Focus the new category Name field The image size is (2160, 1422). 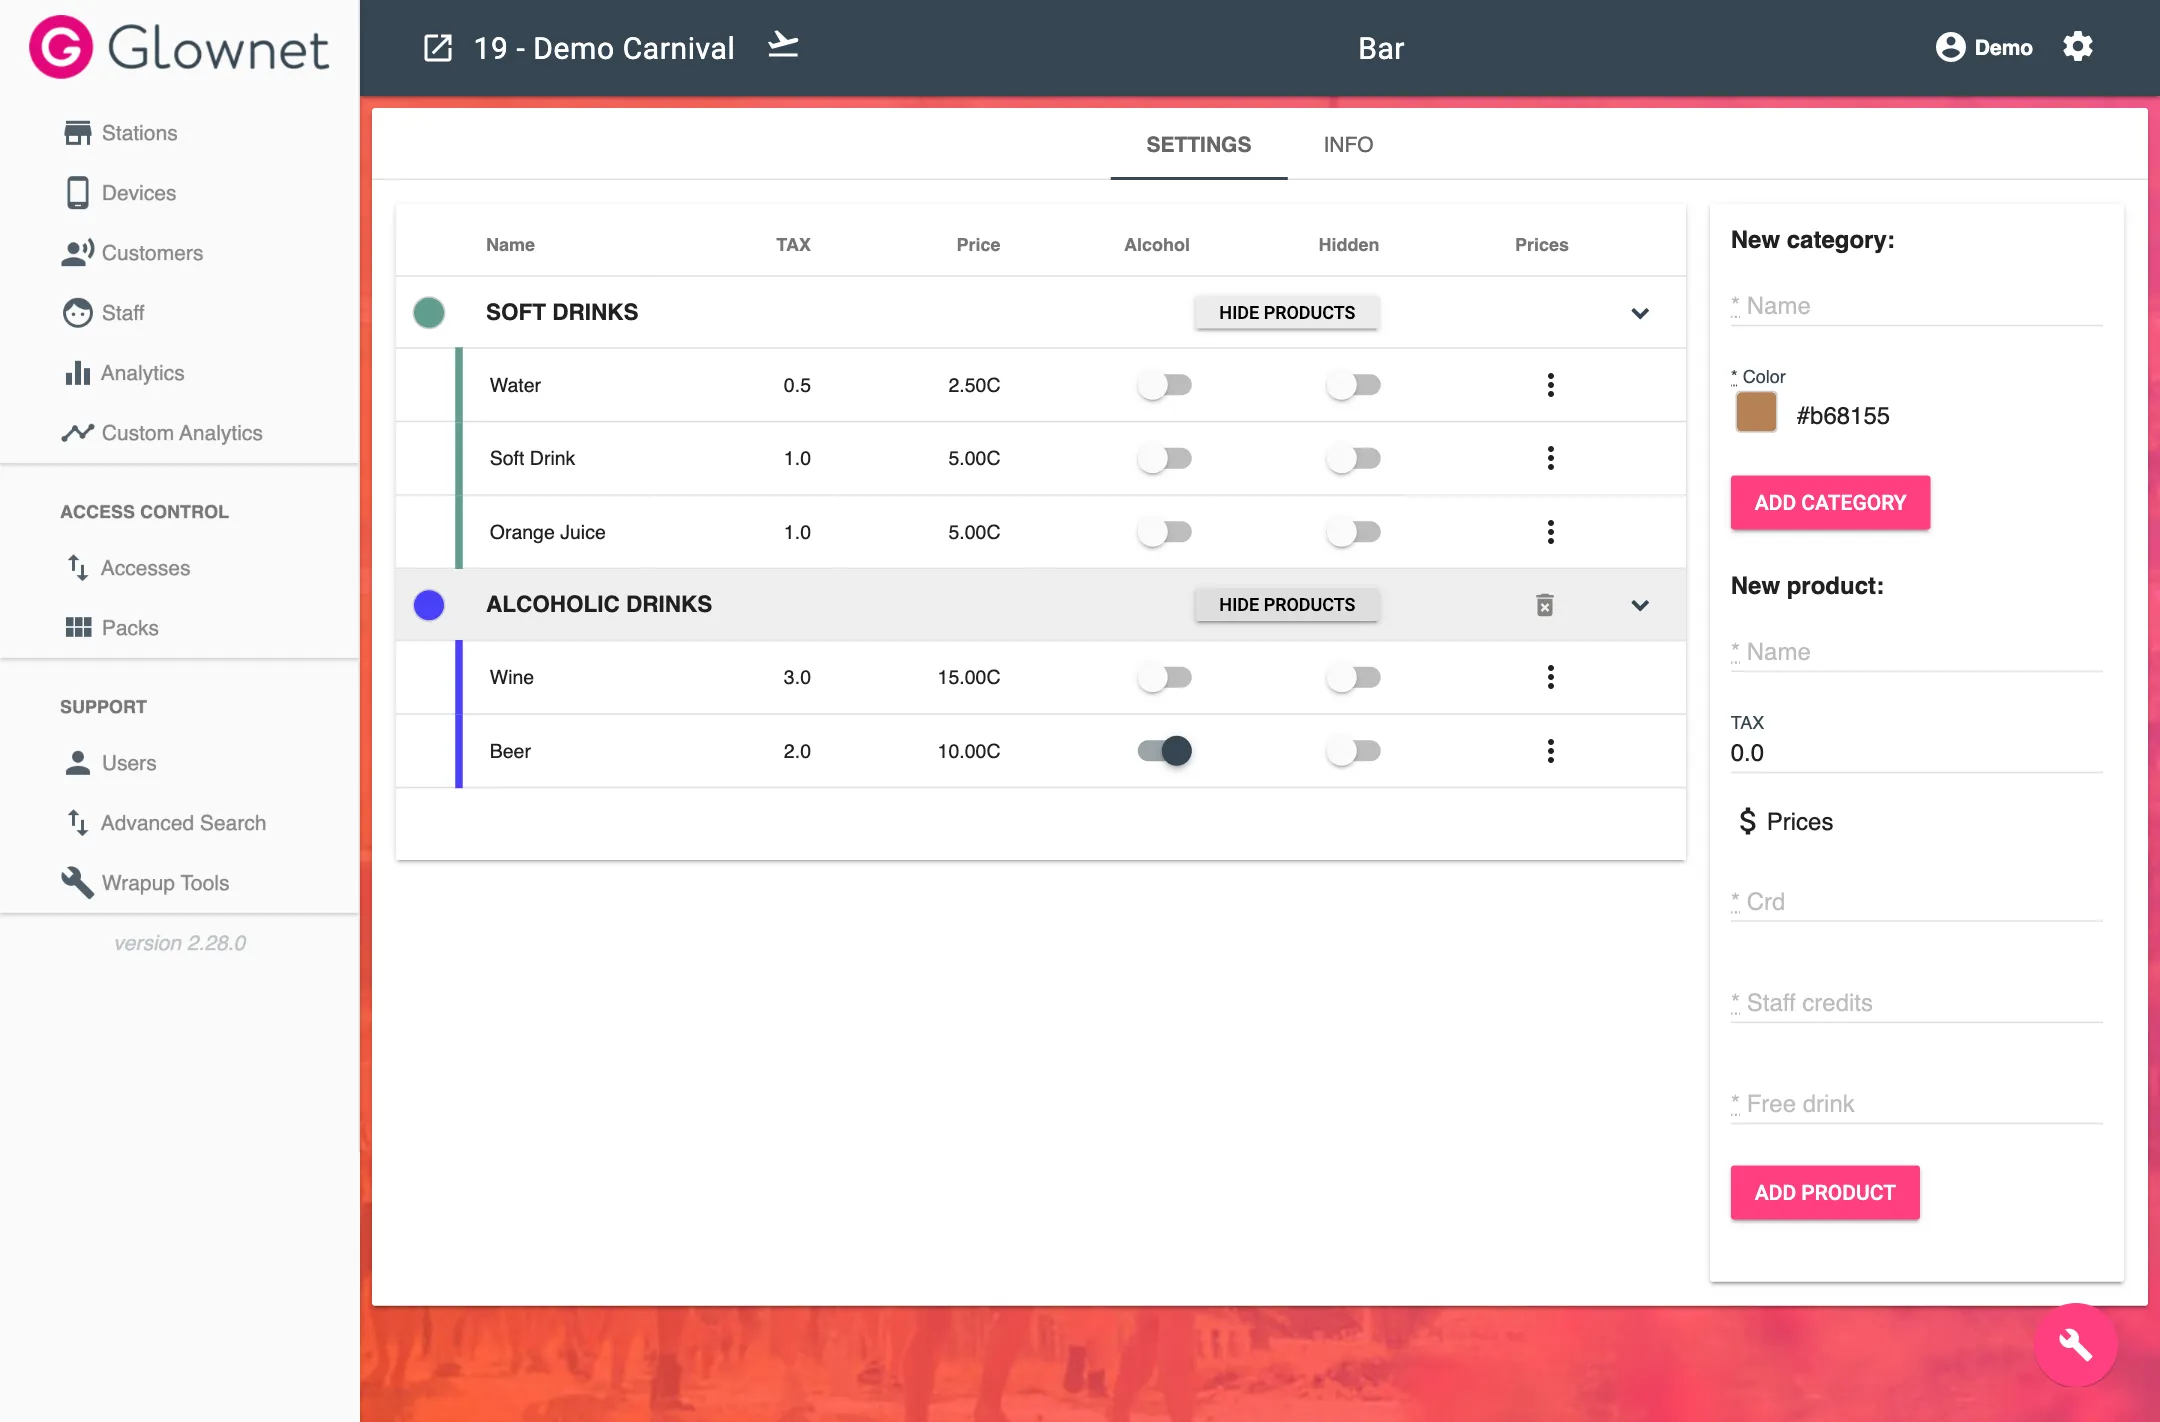(x=1916, y=306)
